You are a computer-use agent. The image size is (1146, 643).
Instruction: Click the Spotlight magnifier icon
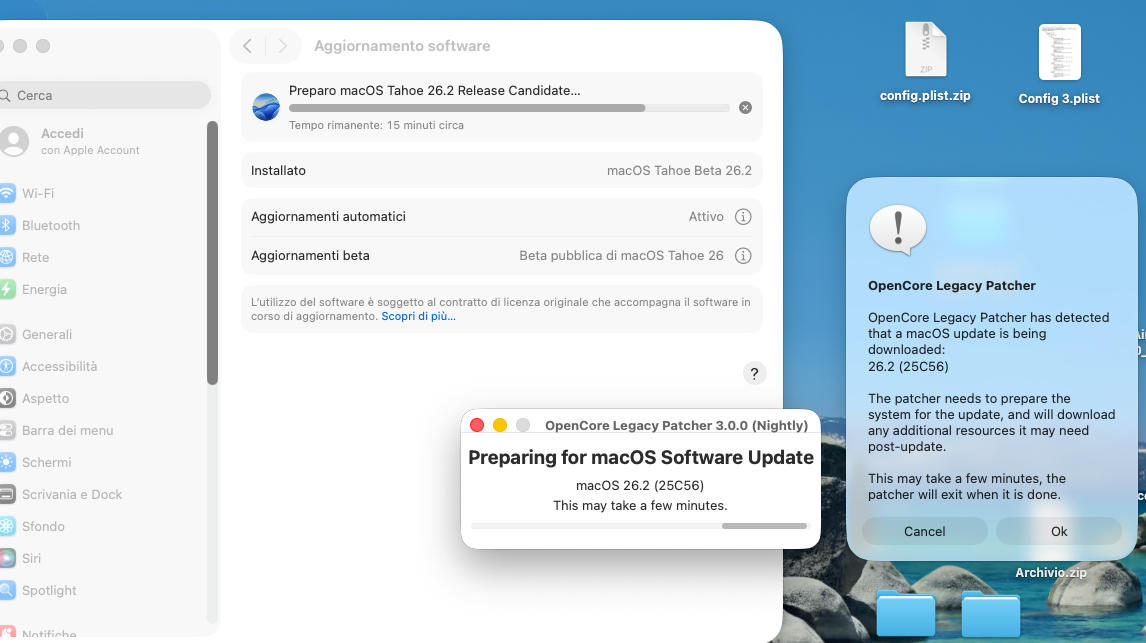pos(7,590)
